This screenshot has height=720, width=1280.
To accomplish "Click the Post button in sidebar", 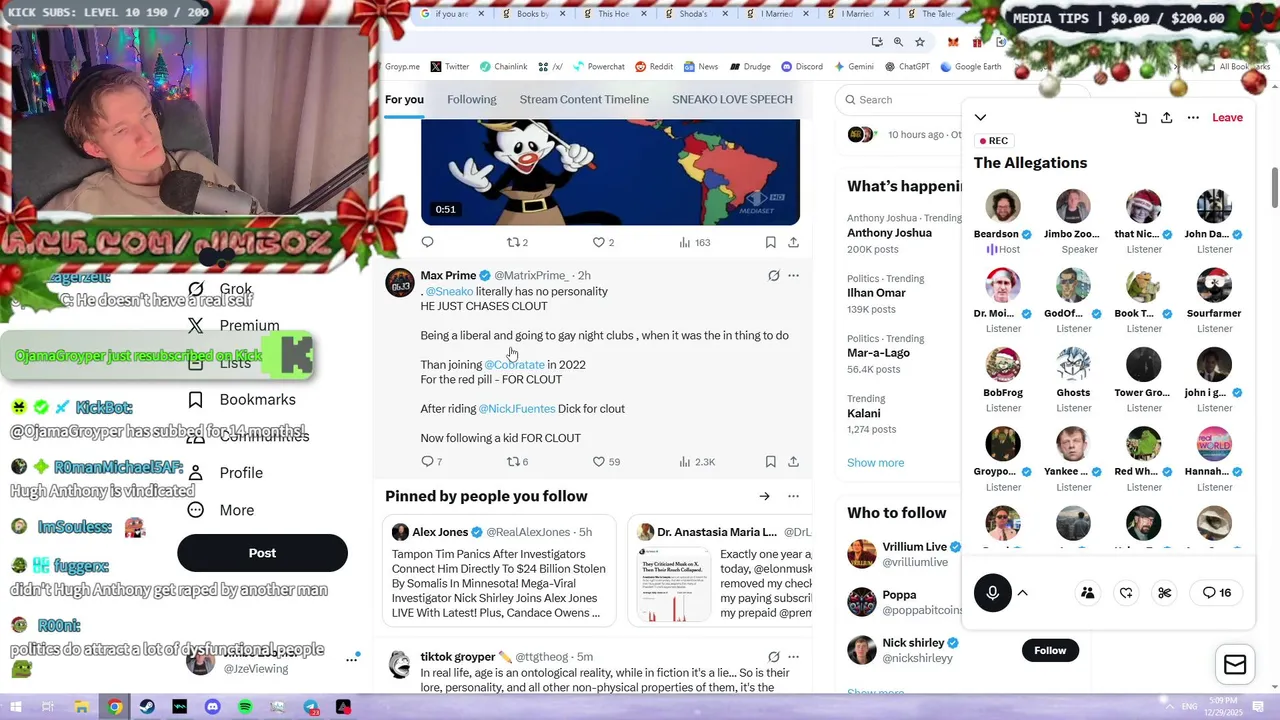I will (262, 553).
